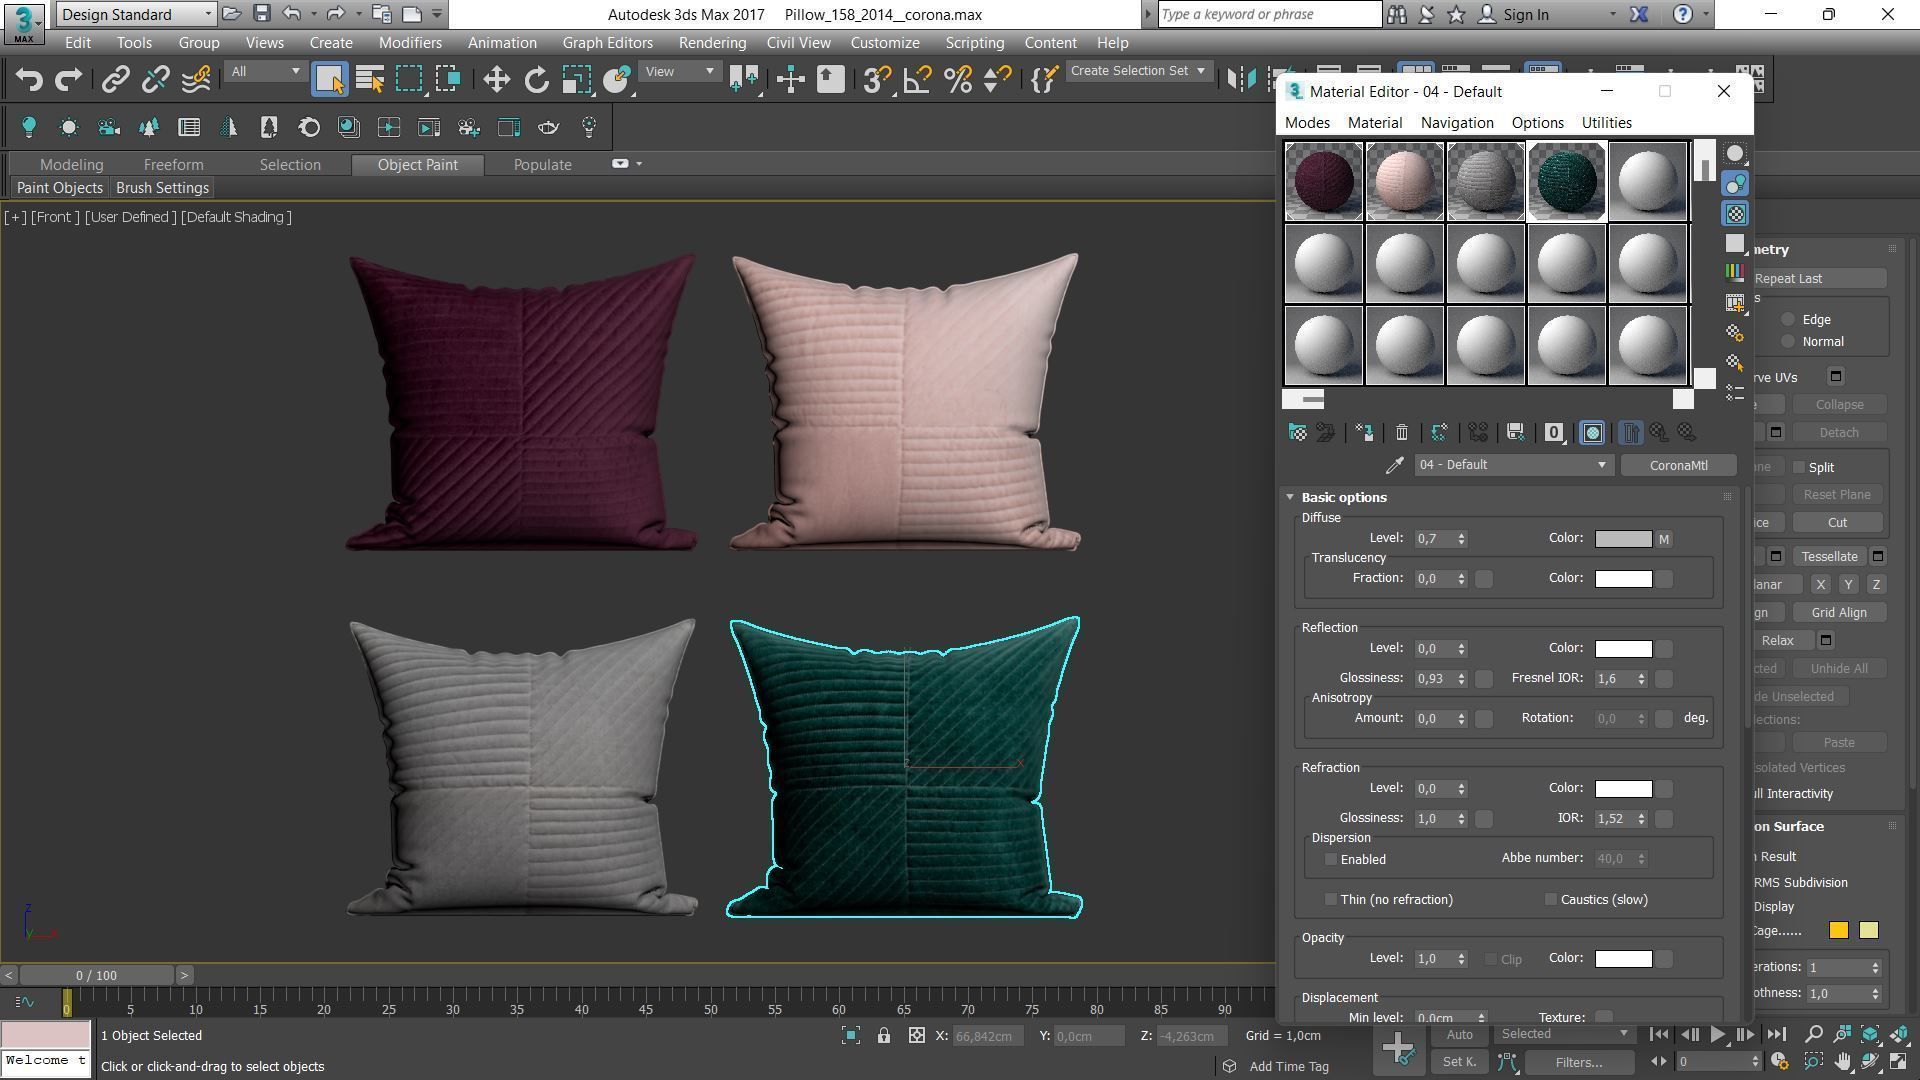The width and height of the screenshot is (1920, 1080).
Task: Open the 04 - Default material name dropdown
Action: point(1513,465)
